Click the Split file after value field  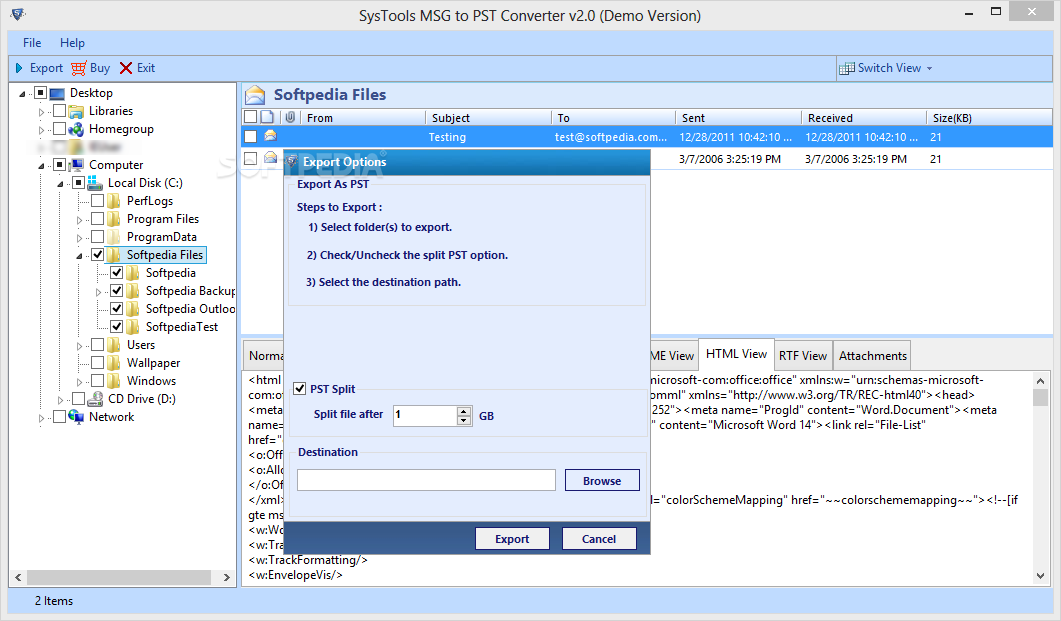[x=426, y=415]
